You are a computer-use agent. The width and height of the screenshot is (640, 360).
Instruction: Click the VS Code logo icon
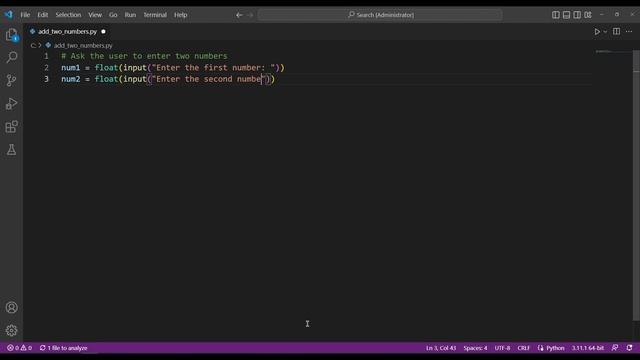click(x=9, y=15)
